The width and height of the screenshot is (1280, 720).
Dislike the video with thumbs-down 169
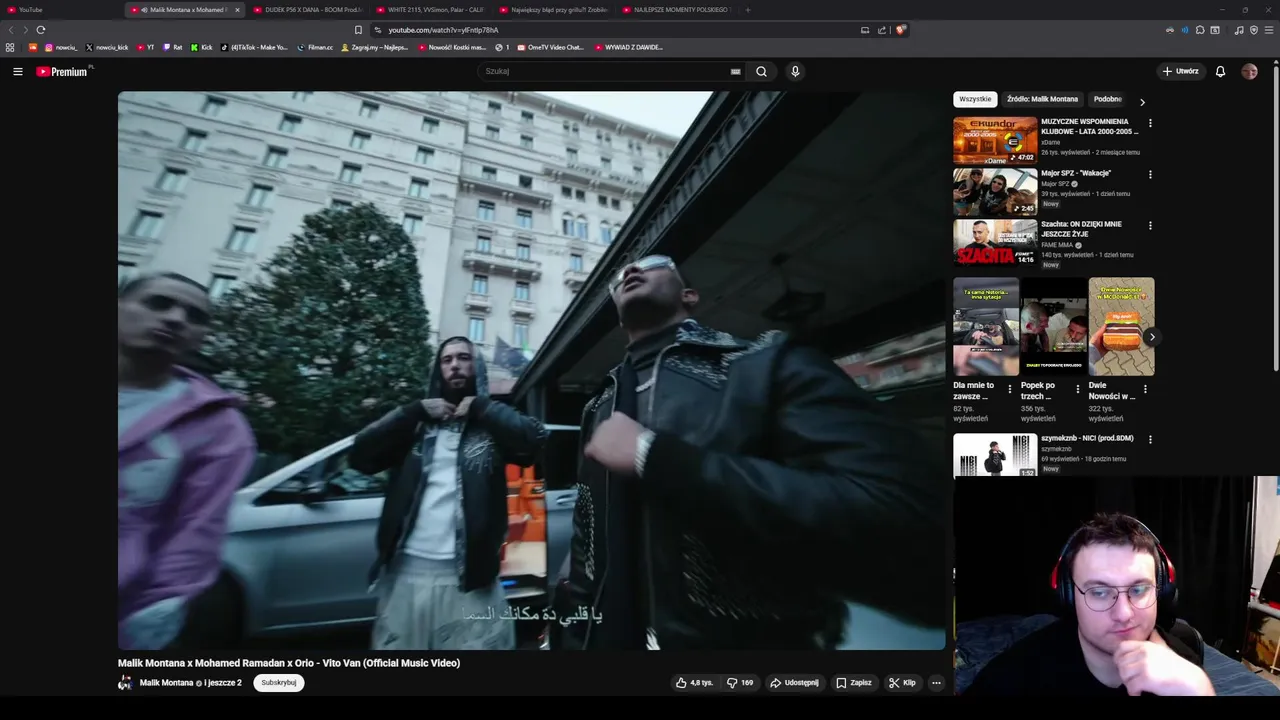[x=741, y=683]
